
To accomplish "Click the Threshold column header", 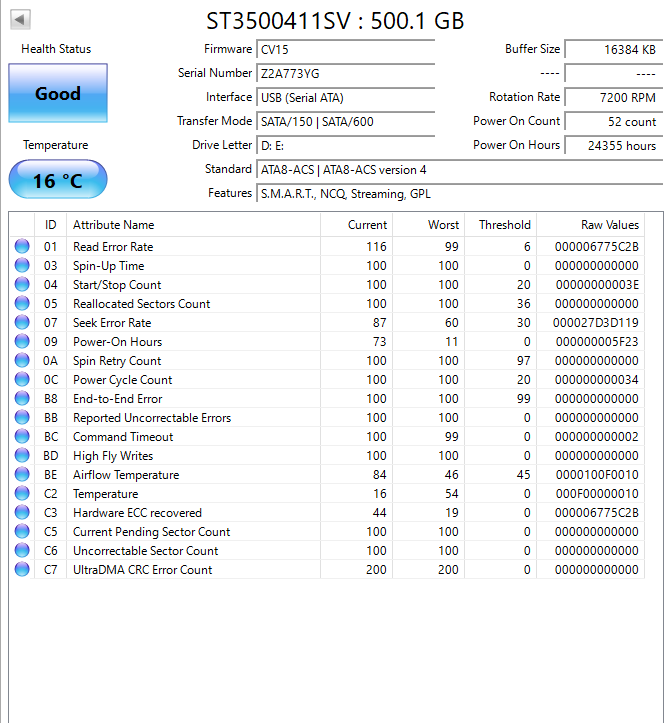I will [501, 225].
